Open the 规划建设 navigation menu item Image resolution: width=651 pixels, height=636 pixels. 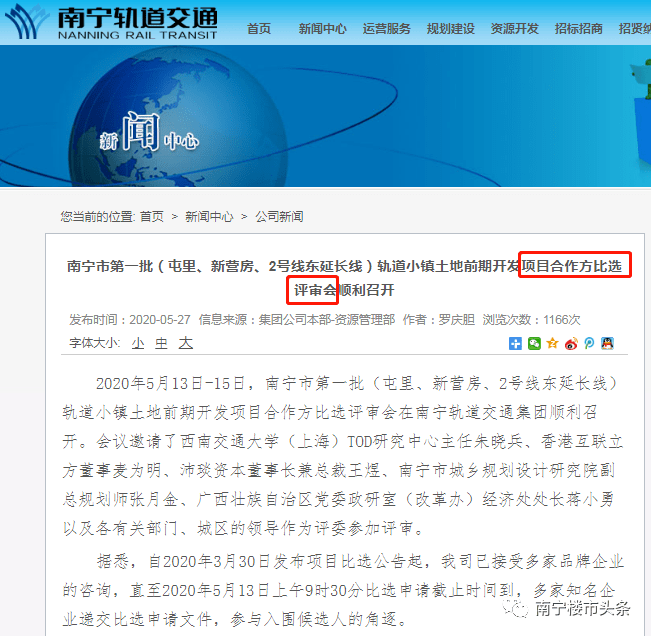(x=450, y=29)
